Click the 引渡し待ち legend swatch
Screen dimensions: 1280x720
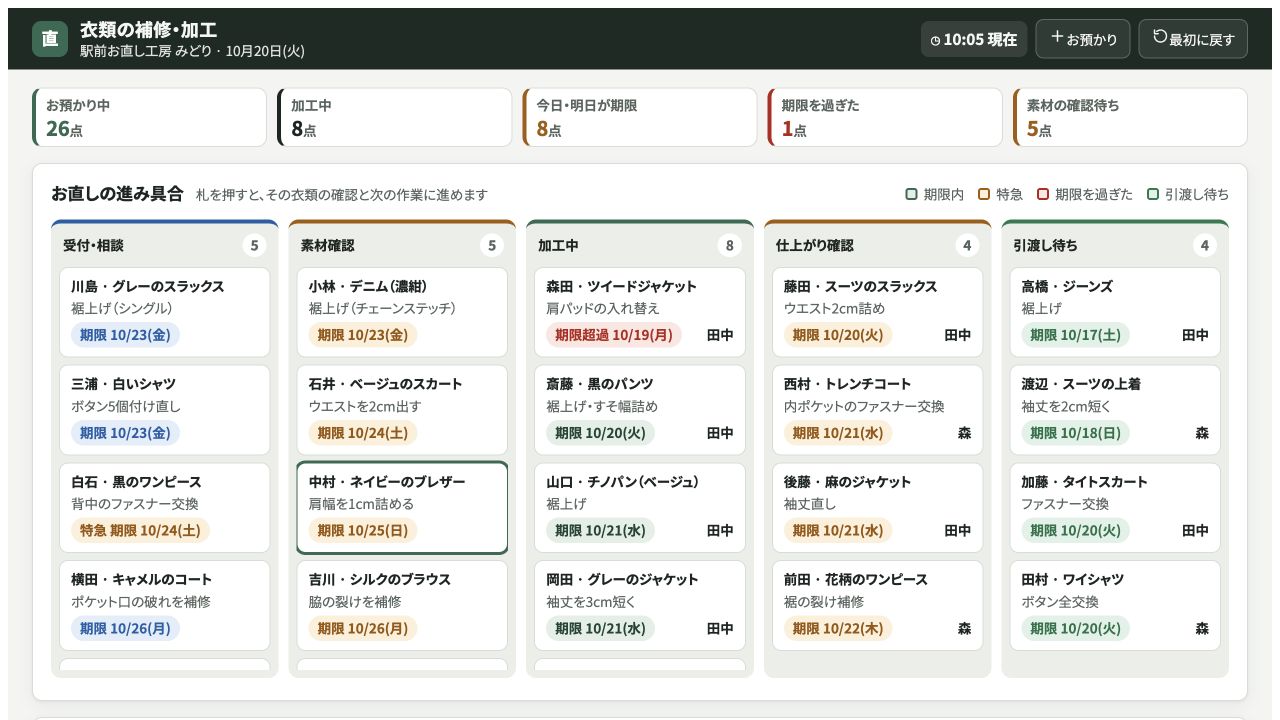point(1153,194)
